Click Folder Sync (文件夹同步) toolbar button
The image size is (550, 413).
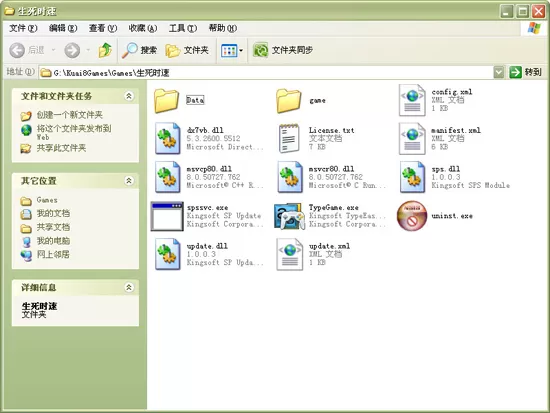coord(283,50)
